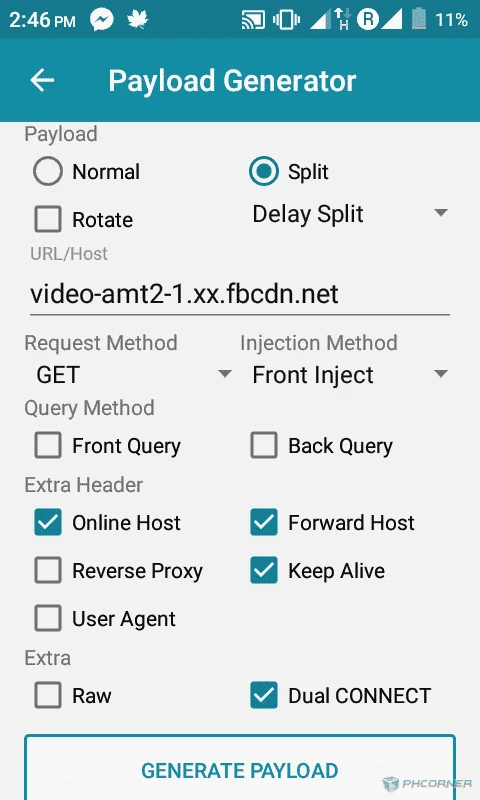The image size is (480, 800).
Task: Click the Generate Payload button
Action: [240, 768]
